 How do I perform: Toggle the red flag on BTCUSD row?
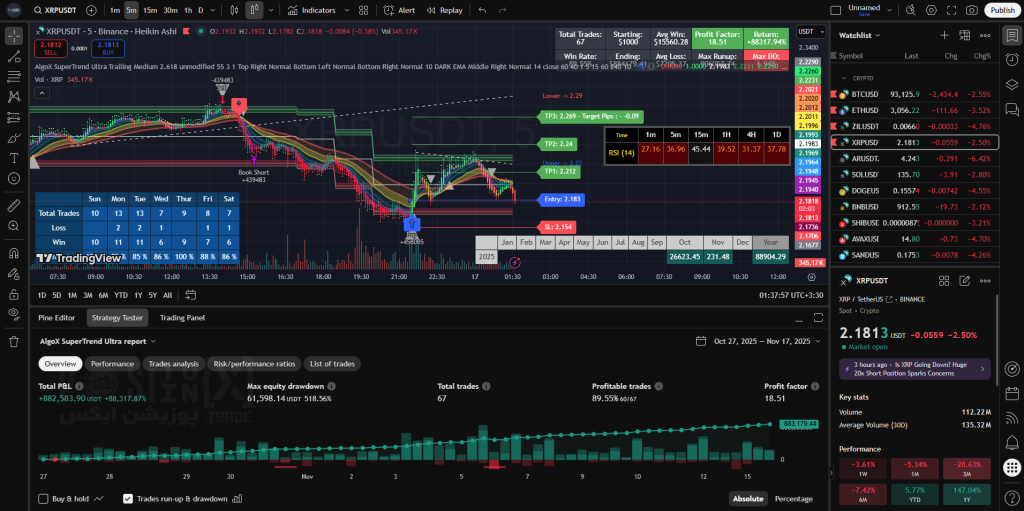835,94
